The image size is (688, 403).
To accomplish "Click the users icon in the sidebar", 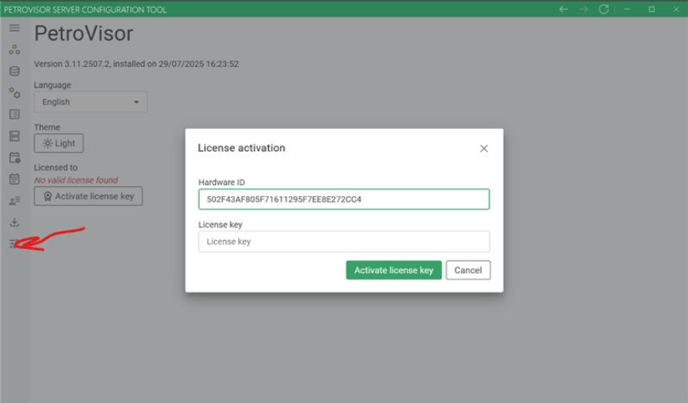I will tap(14, 201).
